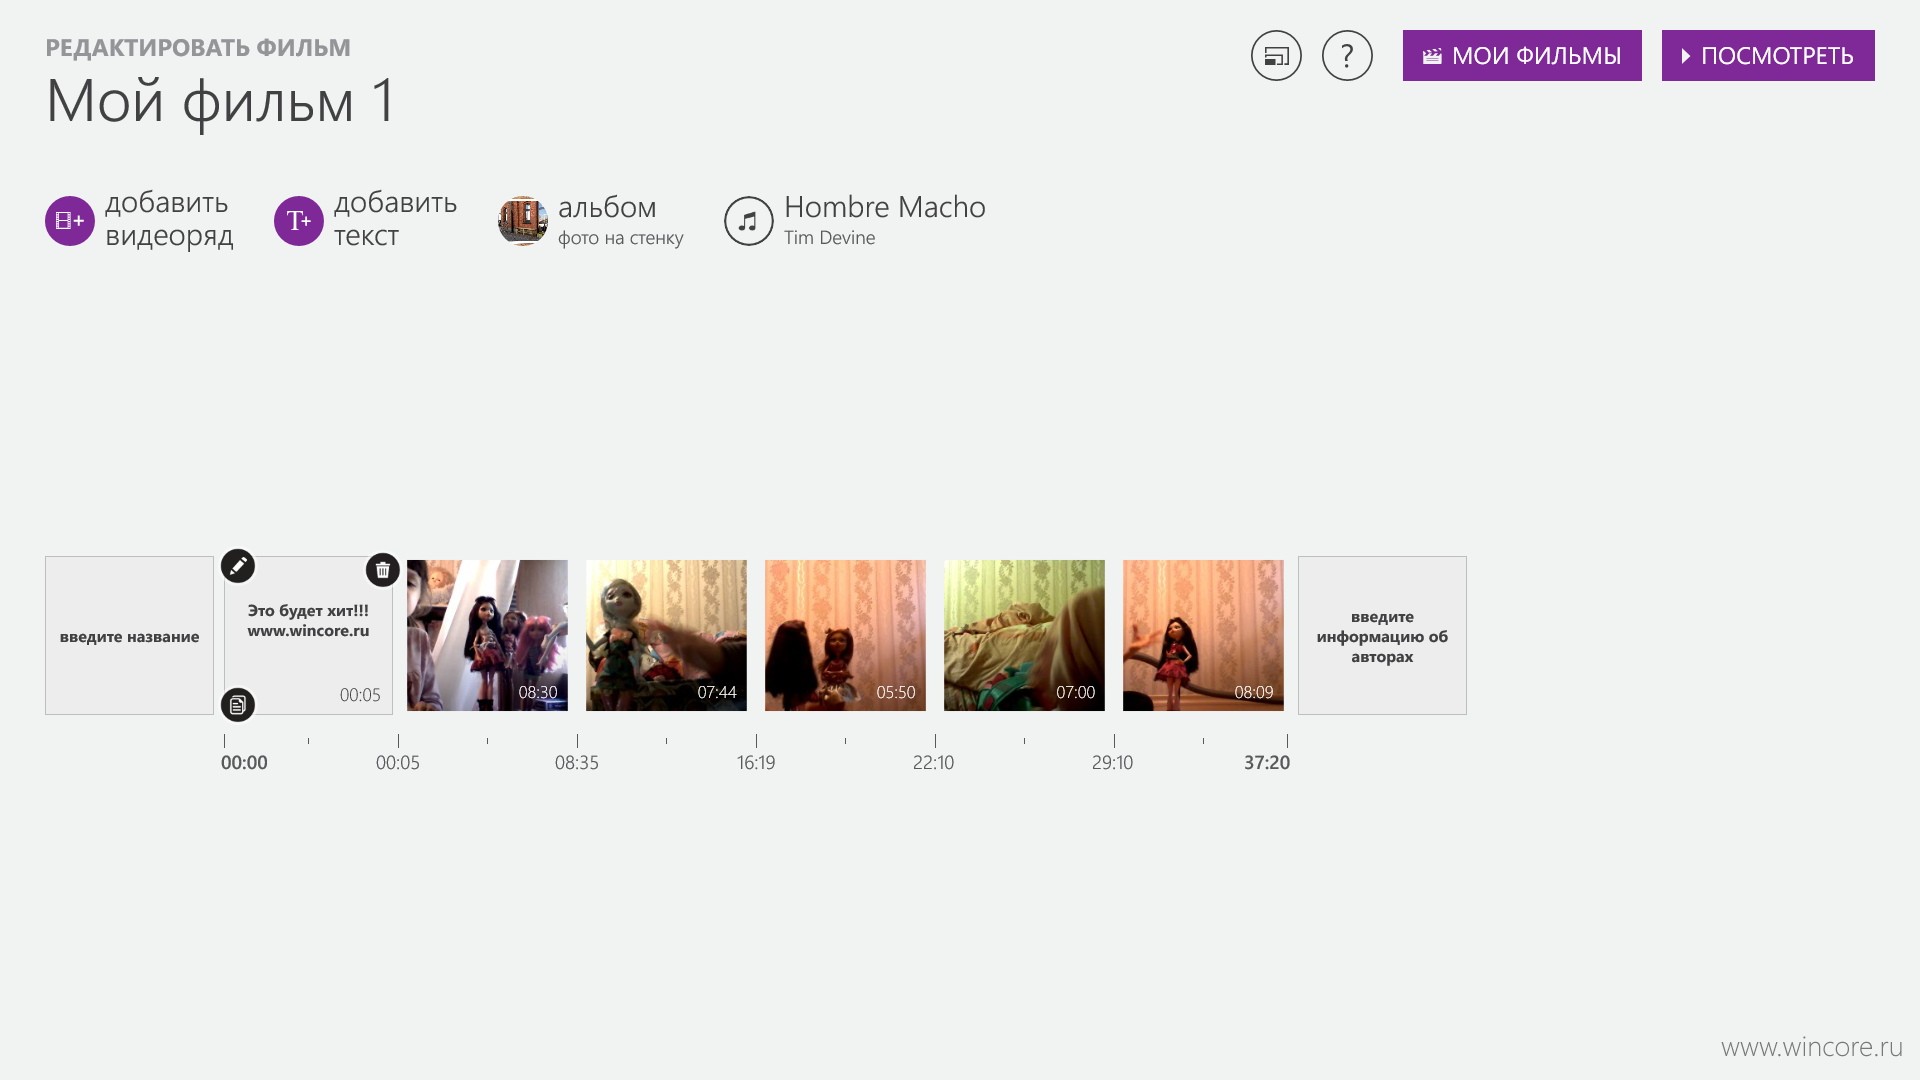Click добавить видеоряд label
This screenshot has height=1080, width=1920.
tap(169, 219)
